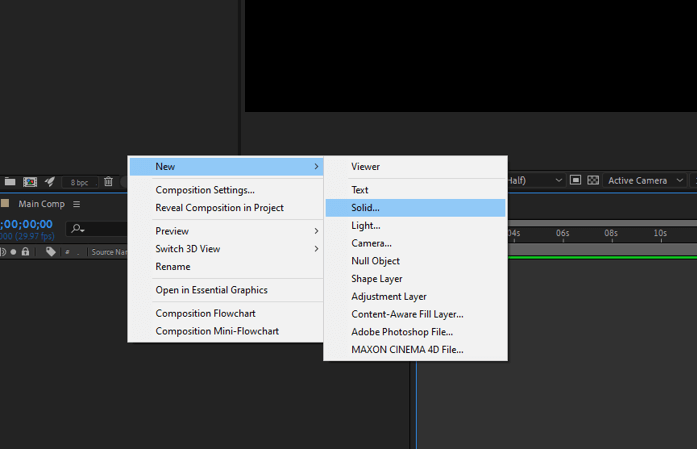Click the # layer number column header
The height and width of the screenshot is (449, 697).
pos(67,252)
